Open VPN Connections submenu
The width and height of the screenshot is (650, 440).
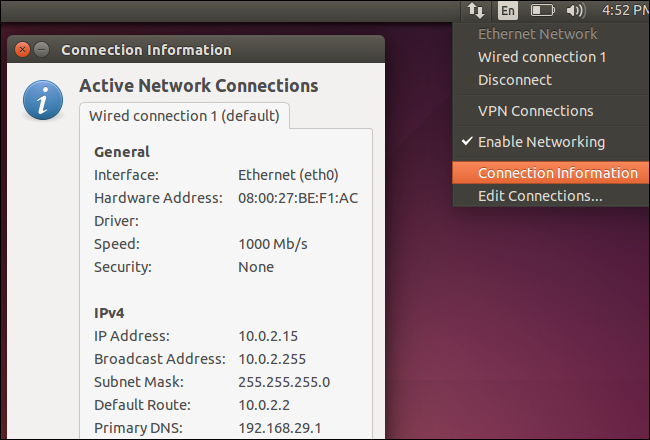tap(535, 111)
